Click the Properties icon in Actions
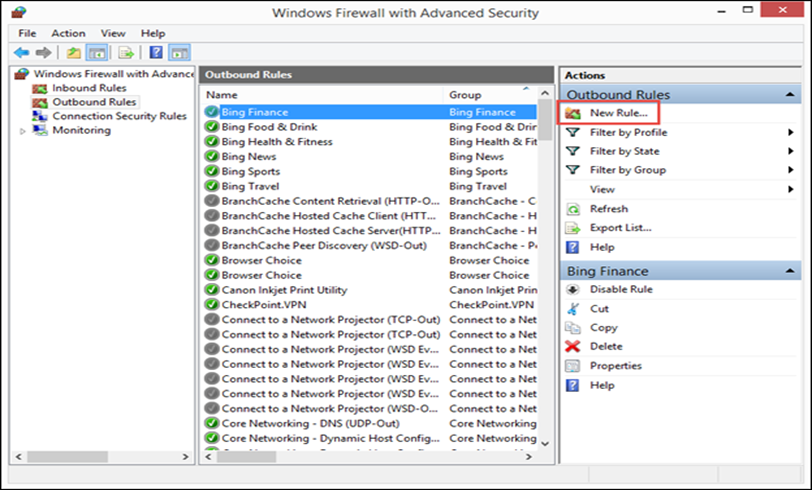This screenshot has width=812, height=490. click(573, 366)
